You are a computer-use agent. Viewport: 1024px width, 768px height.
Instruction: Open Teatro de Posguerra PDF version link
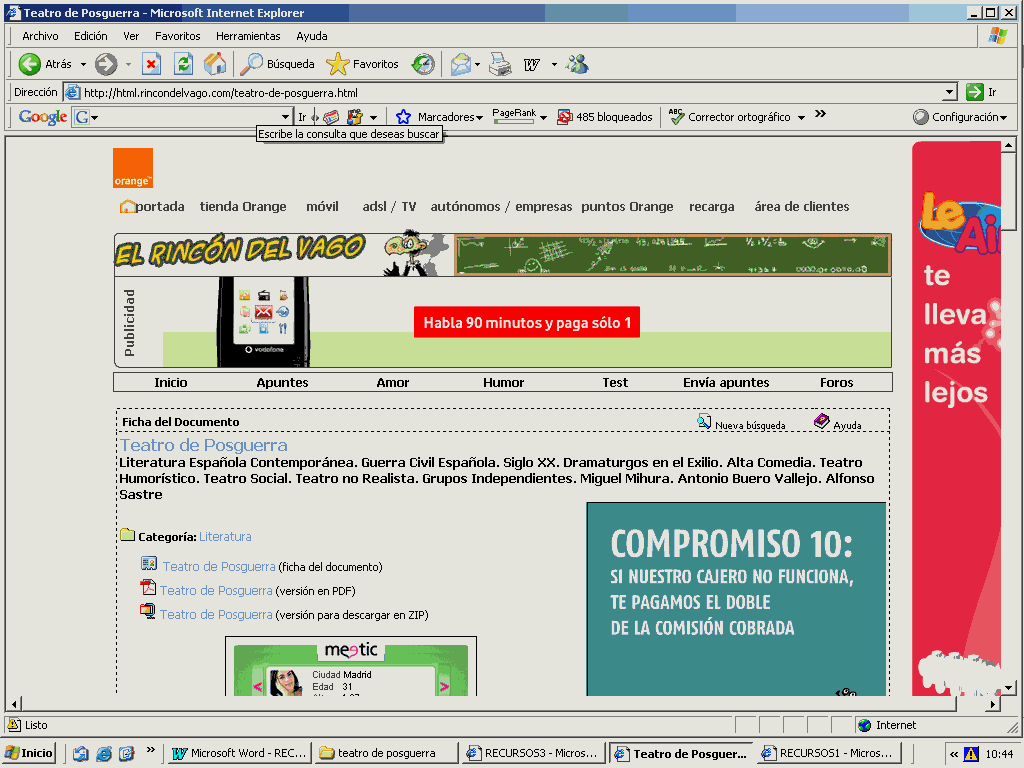coord(216,590)
